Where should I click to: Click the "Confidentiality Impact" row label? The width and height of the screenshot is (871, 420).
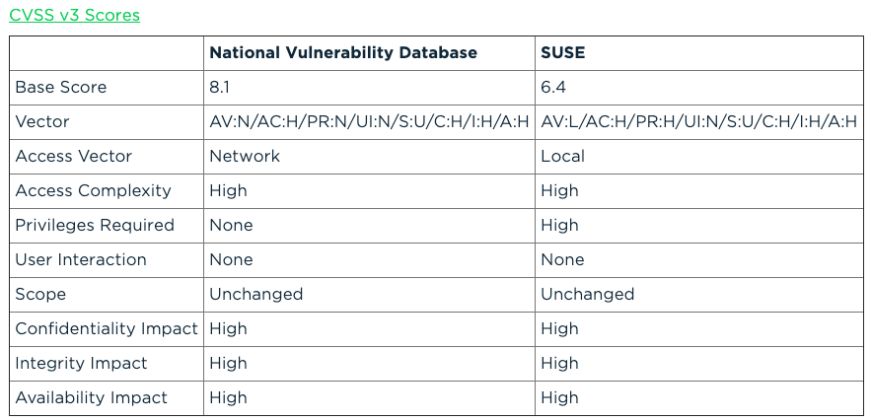106,329
